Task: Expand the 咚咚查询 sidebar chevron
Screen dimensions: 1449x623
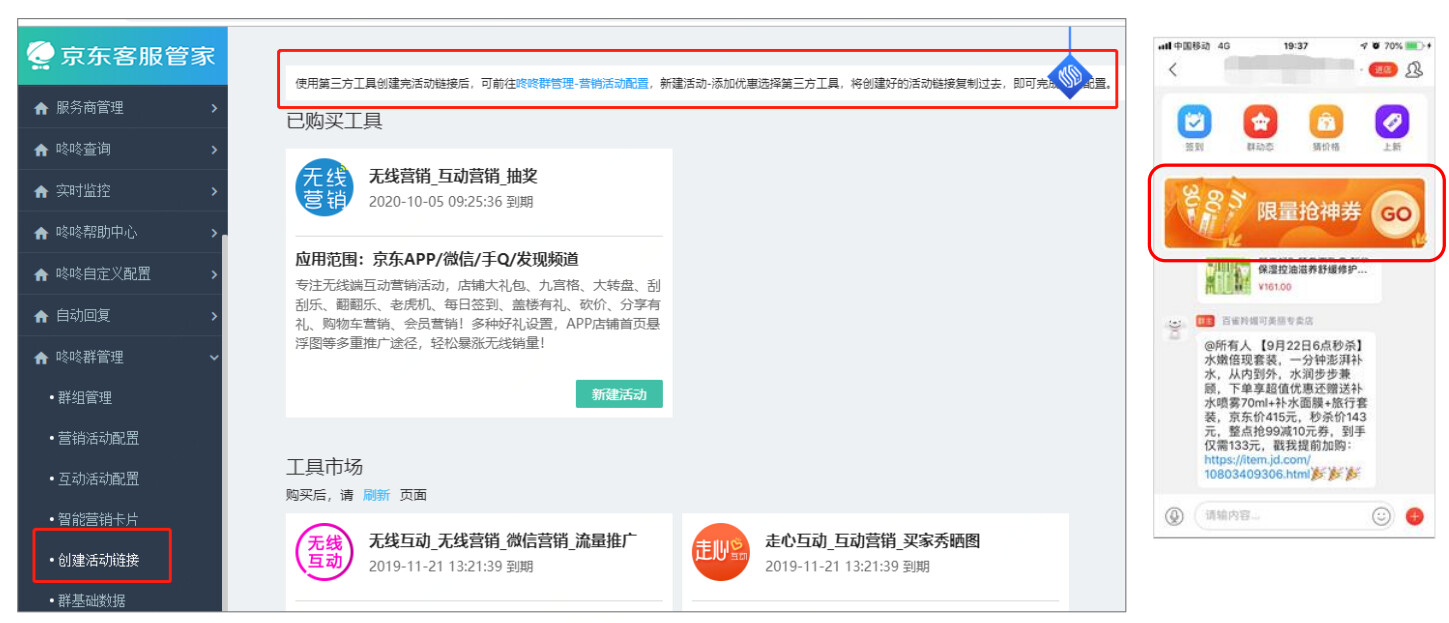Action: (x=214, y=149)
